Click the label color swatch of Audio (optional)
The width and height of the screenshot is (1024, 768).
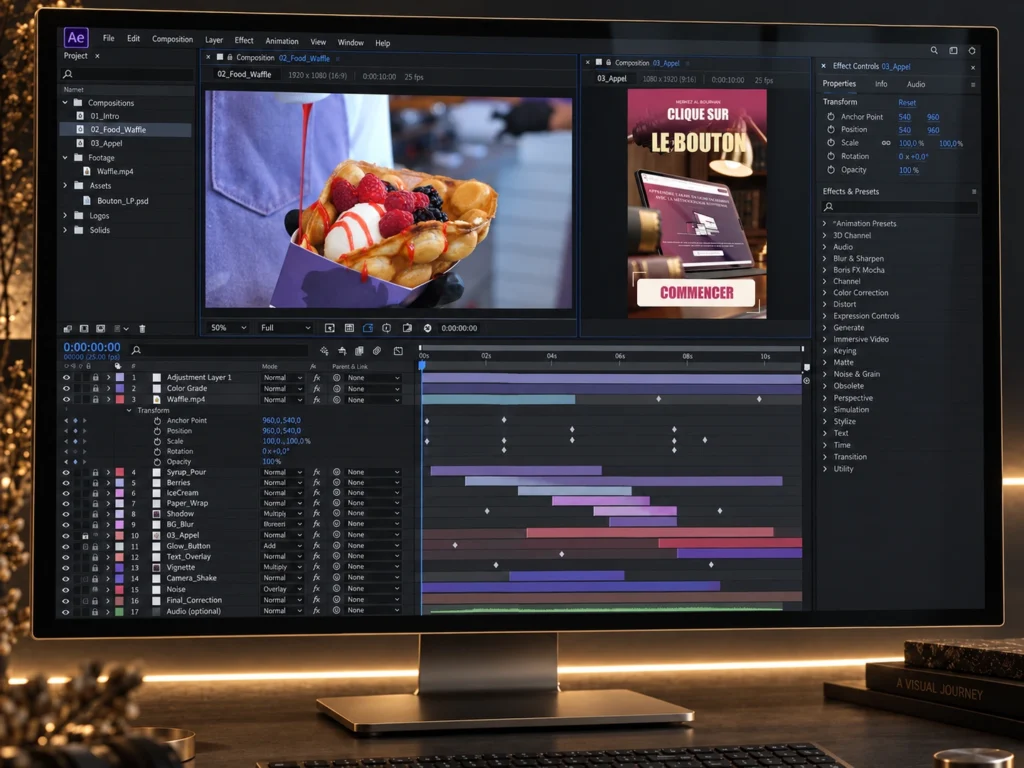120,612
